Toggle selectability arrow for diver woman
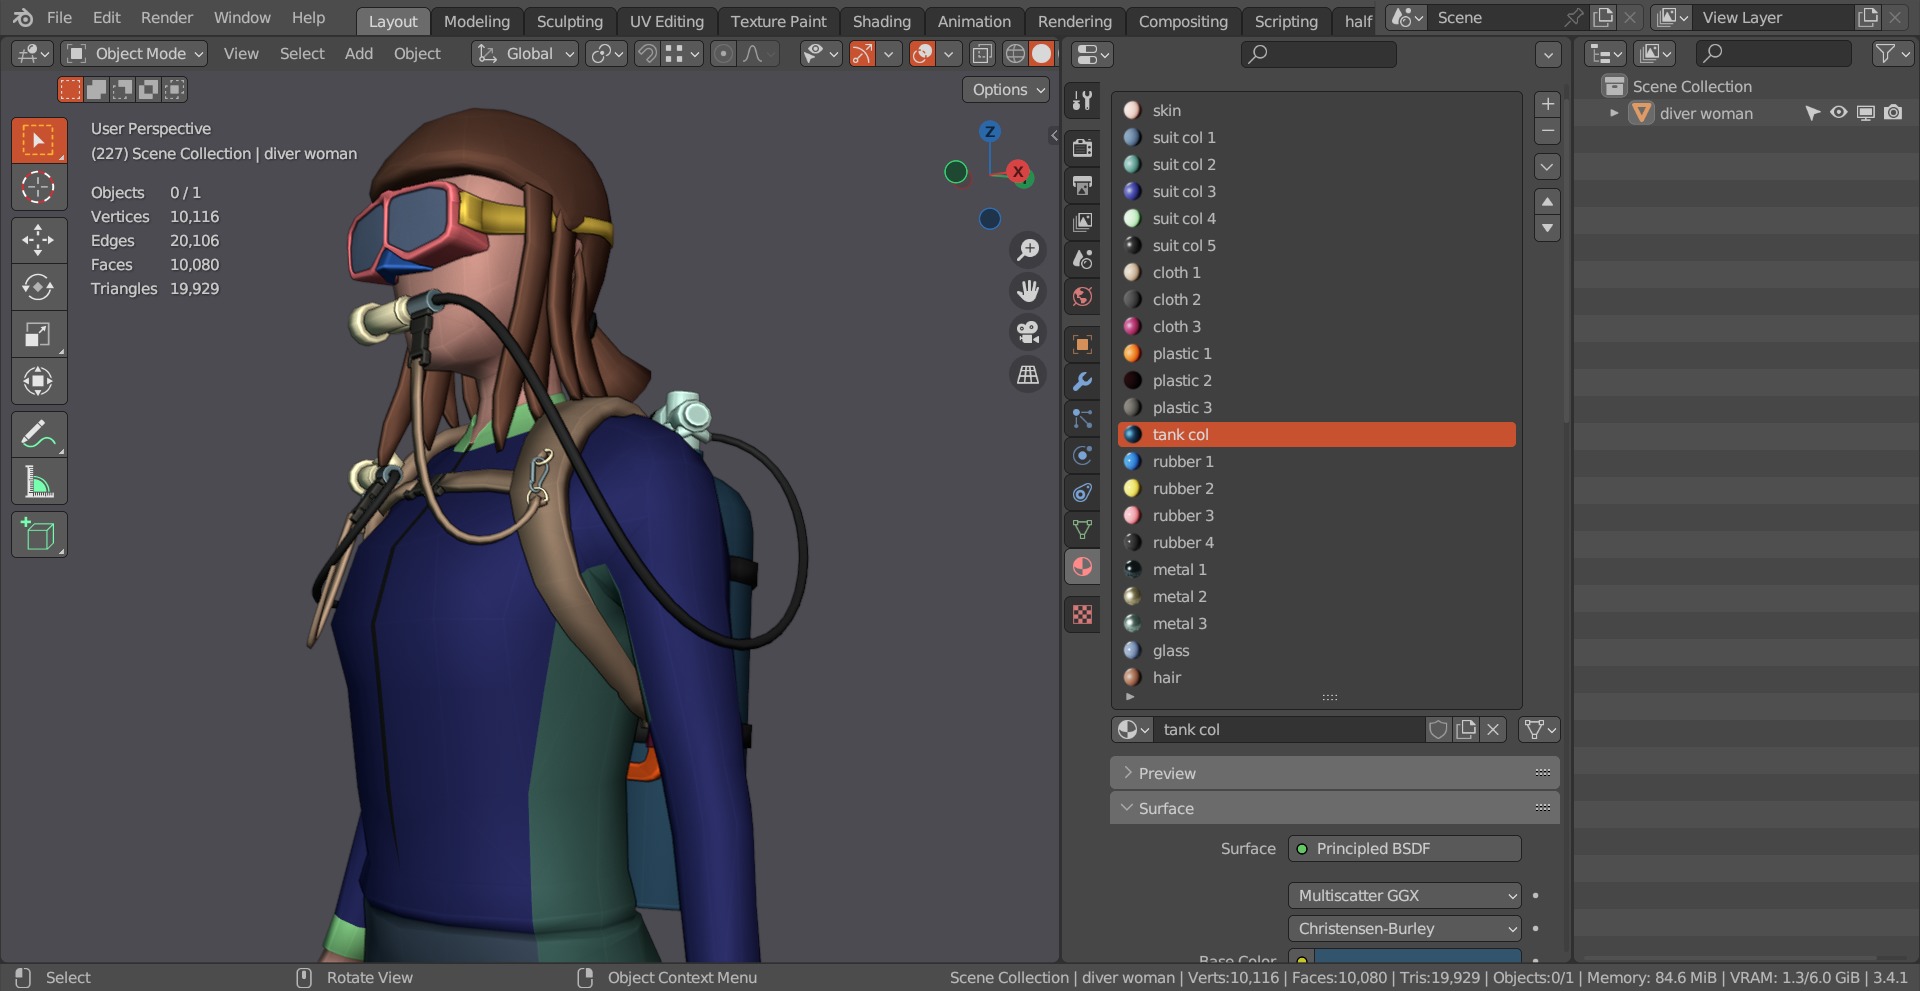 coord(1812,113)
